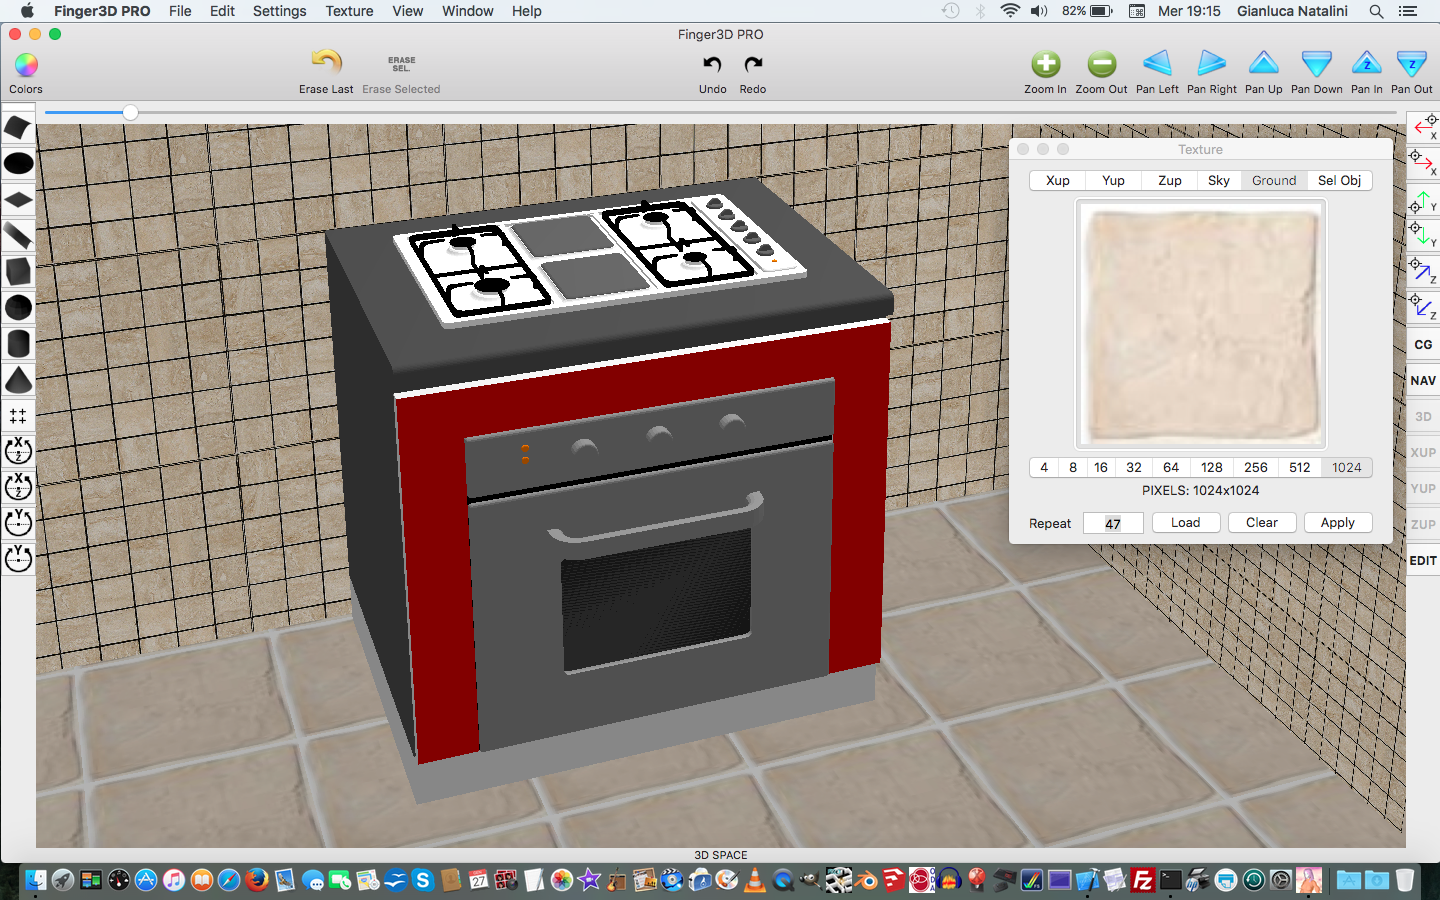Image resolution: width=1440 pixels, height=900 pixels.
Task: Move along Y with green down arrow
Action: click(1424, 235)
